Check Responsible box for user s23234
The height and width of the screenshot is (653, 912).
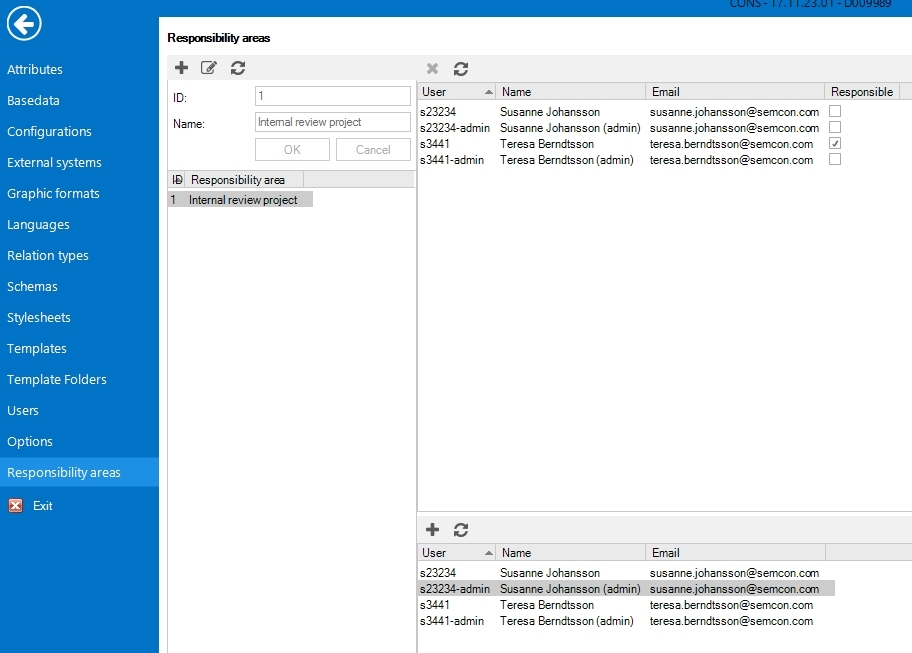(x=835, y=112)
